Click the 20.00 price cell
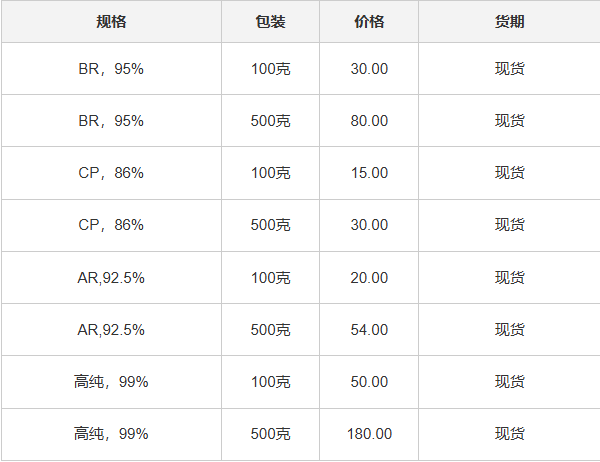The height and width of the screenshot is (462, 600). pyautogui.click(x=369, y=277)
